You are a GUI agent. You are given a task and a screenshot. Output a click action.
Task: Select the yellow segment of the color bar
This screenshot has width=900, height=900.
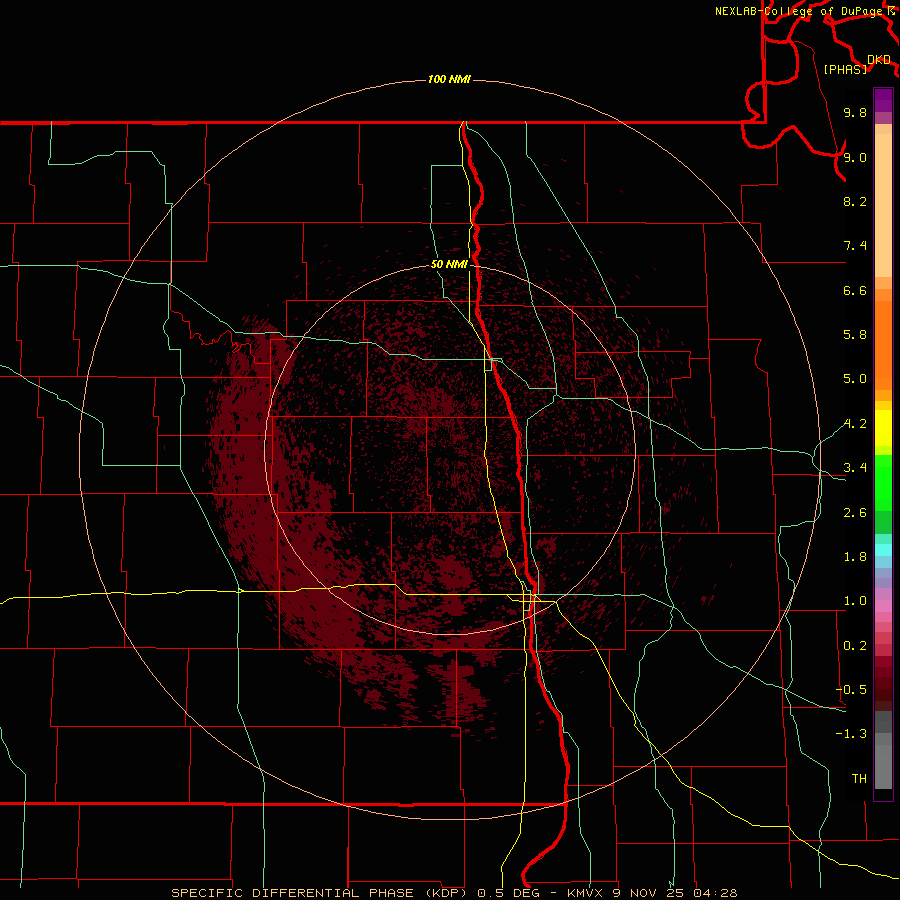tap(883, 428)
